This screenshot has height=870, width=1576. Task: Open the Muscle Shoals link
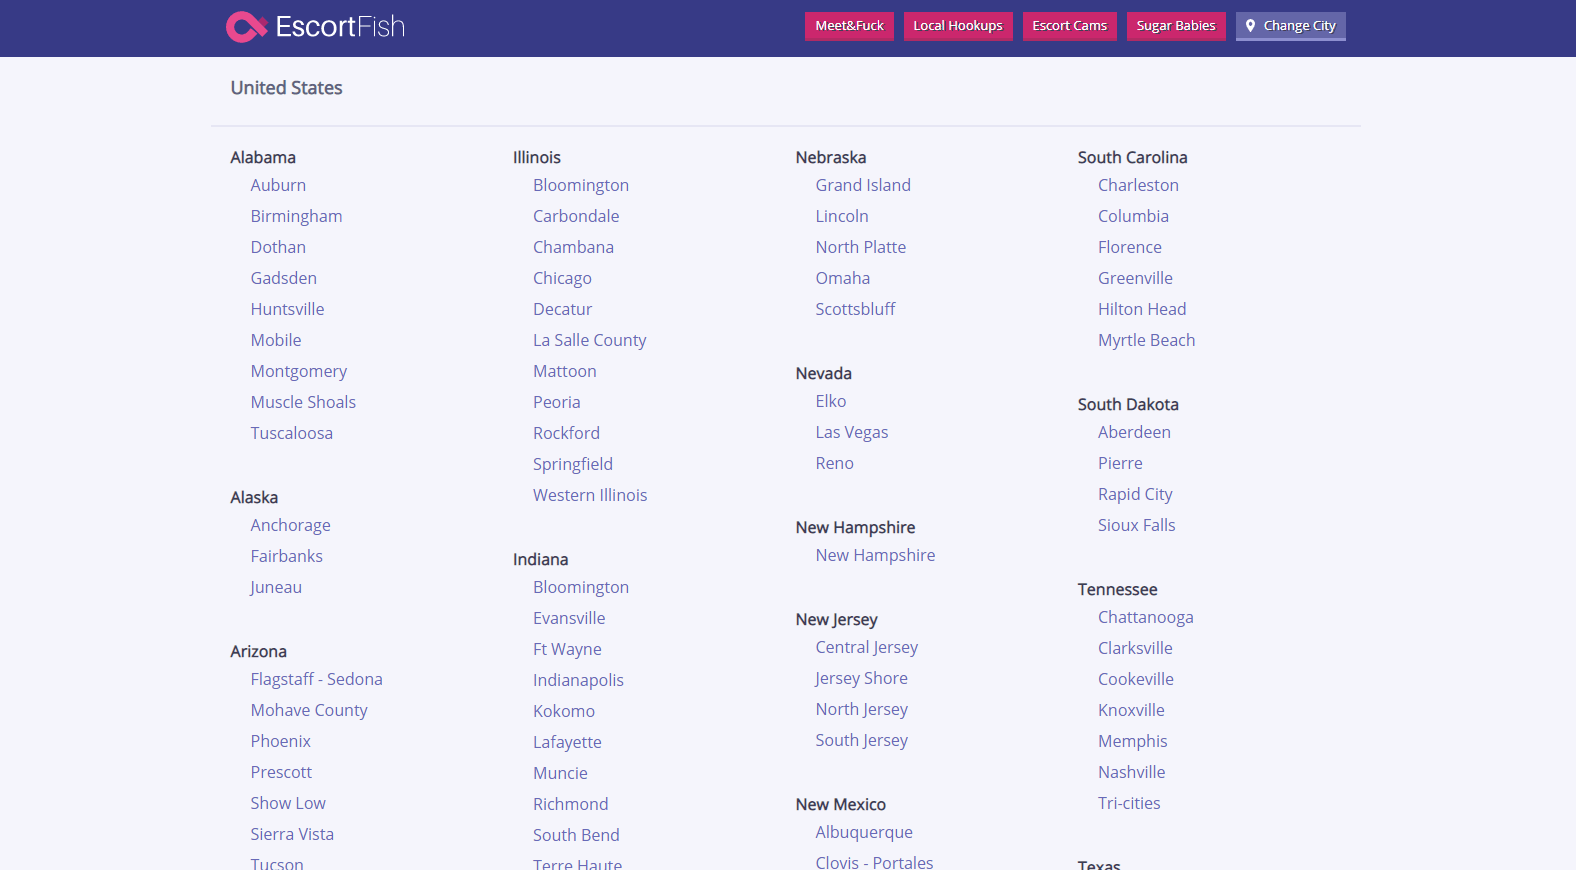point(303,402)
